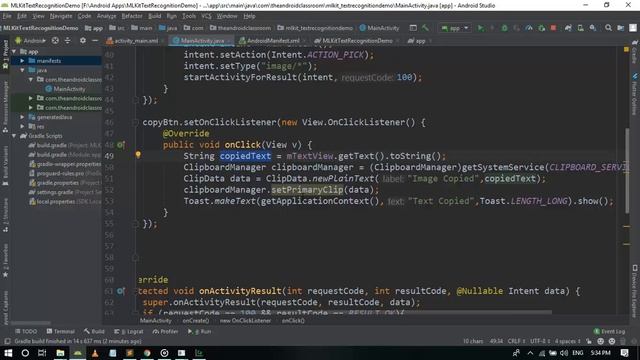The width and height of the screenshot is (640, 360).
Task: Open the Terminal tool window
Action: [60, 331]
